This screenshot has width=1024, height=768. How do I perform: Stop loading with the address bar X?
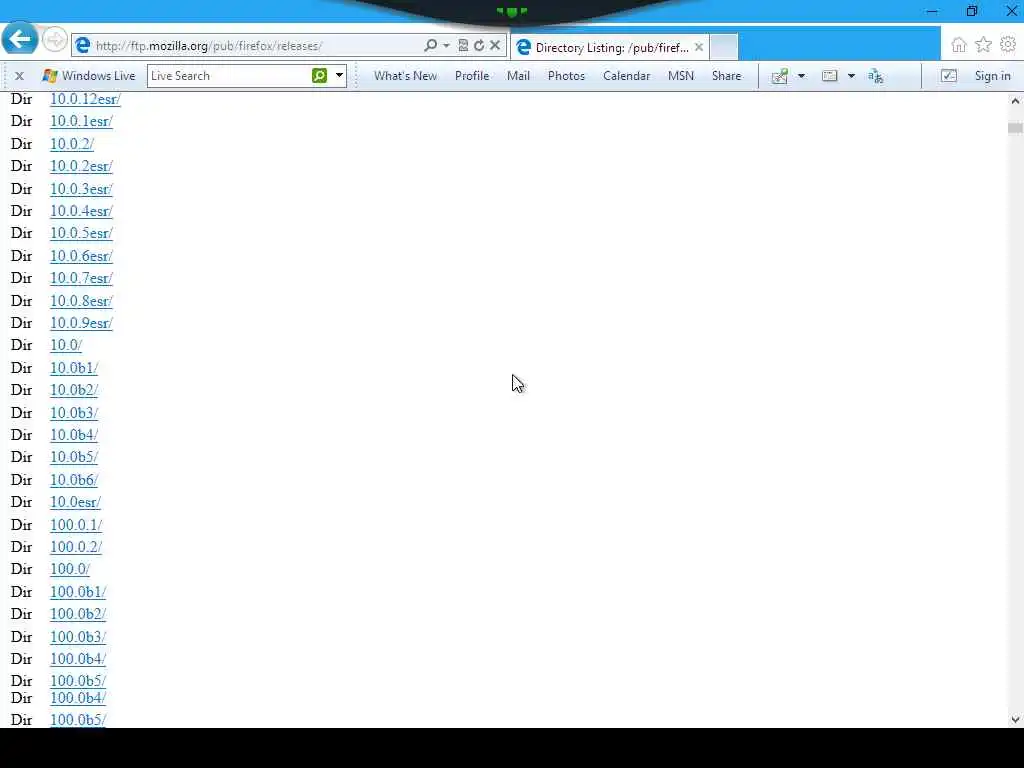tap(495, 45)
